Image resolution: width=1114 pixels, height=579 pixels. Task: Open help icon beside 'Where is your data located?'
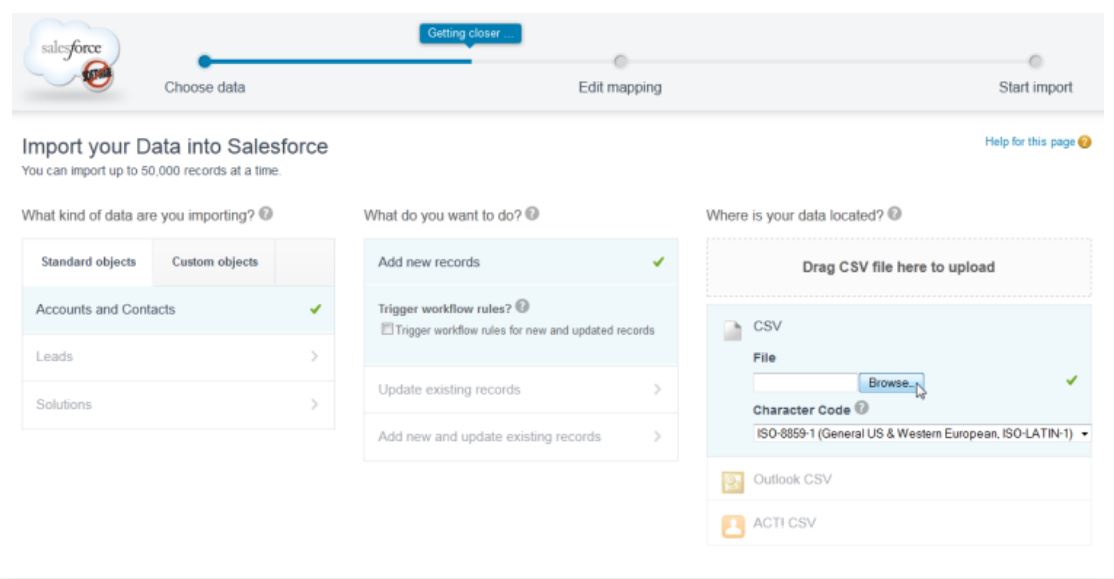pos(894,213)
